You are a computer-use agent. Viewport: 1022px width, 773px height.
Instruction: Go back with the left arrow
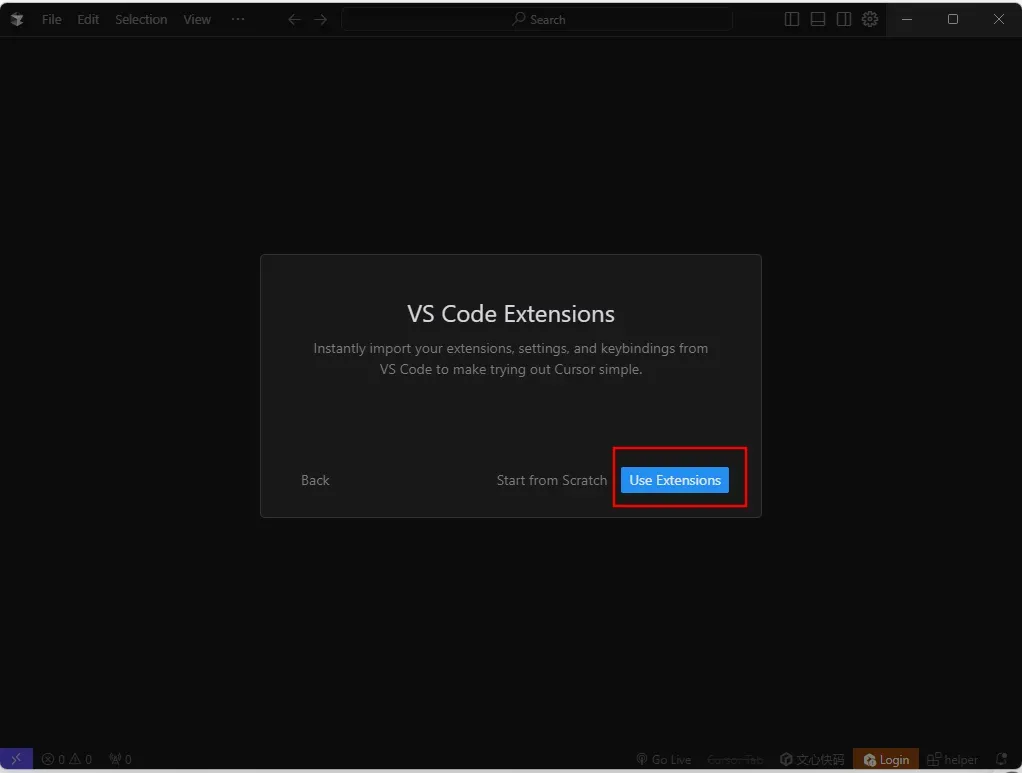click(295, 20)
